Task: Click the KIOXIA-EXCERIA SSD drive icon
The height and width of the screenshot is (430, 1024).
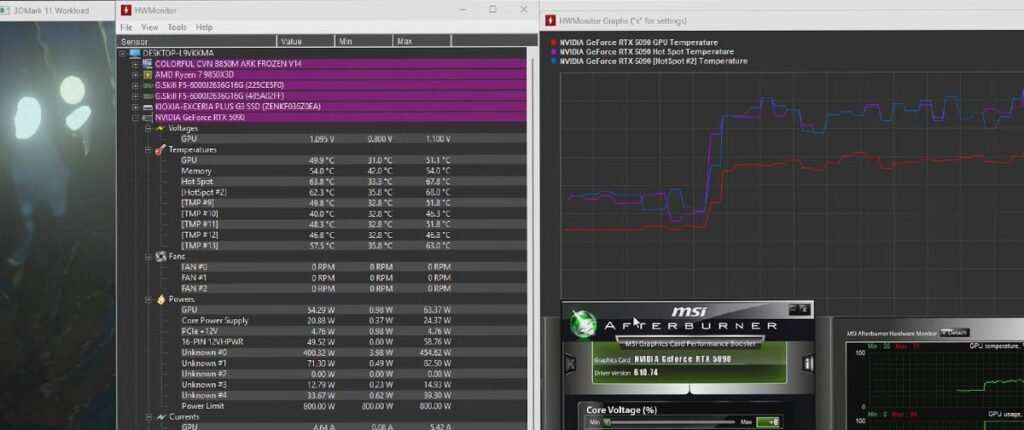Action: (x=147, y=107)
